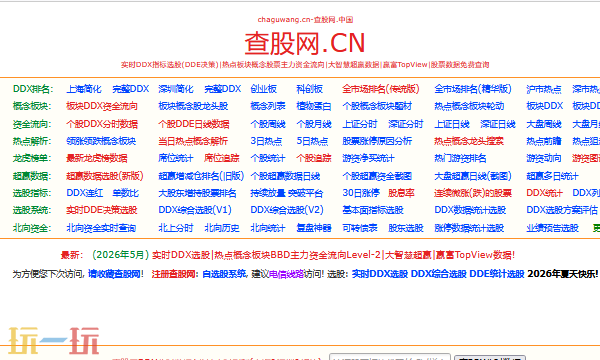Open 基本面指标选股
Viewport: 600px width, 360px height.
pos(373,210)
